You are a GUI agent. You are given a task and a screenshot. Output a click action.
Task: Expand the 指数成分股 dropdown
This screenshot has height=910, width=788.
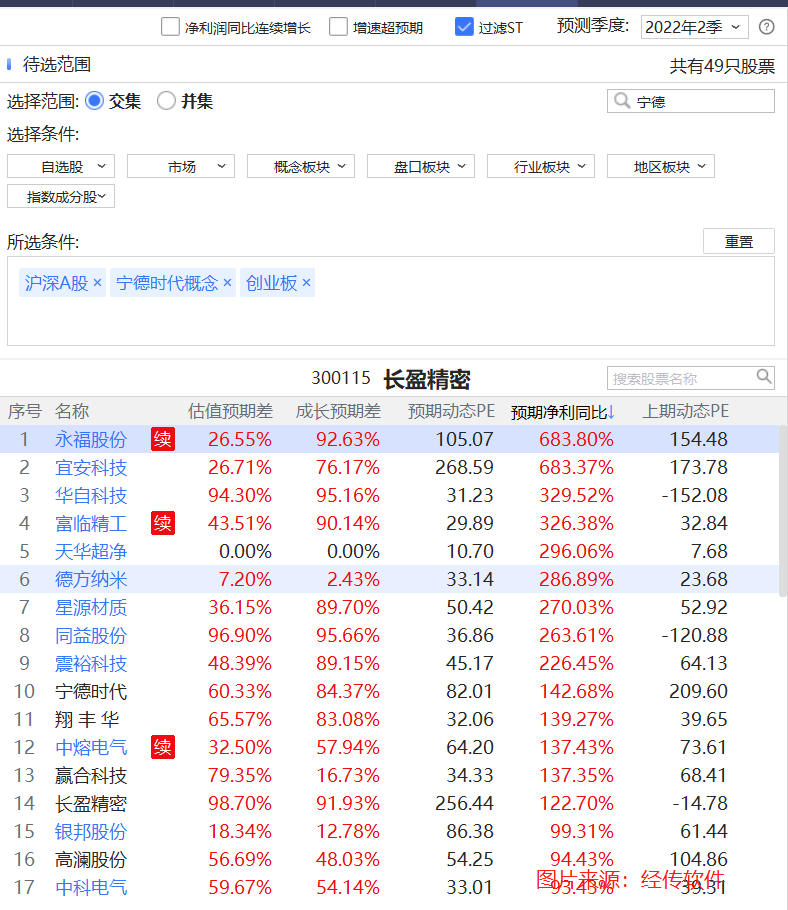click(x=61, y=197)
